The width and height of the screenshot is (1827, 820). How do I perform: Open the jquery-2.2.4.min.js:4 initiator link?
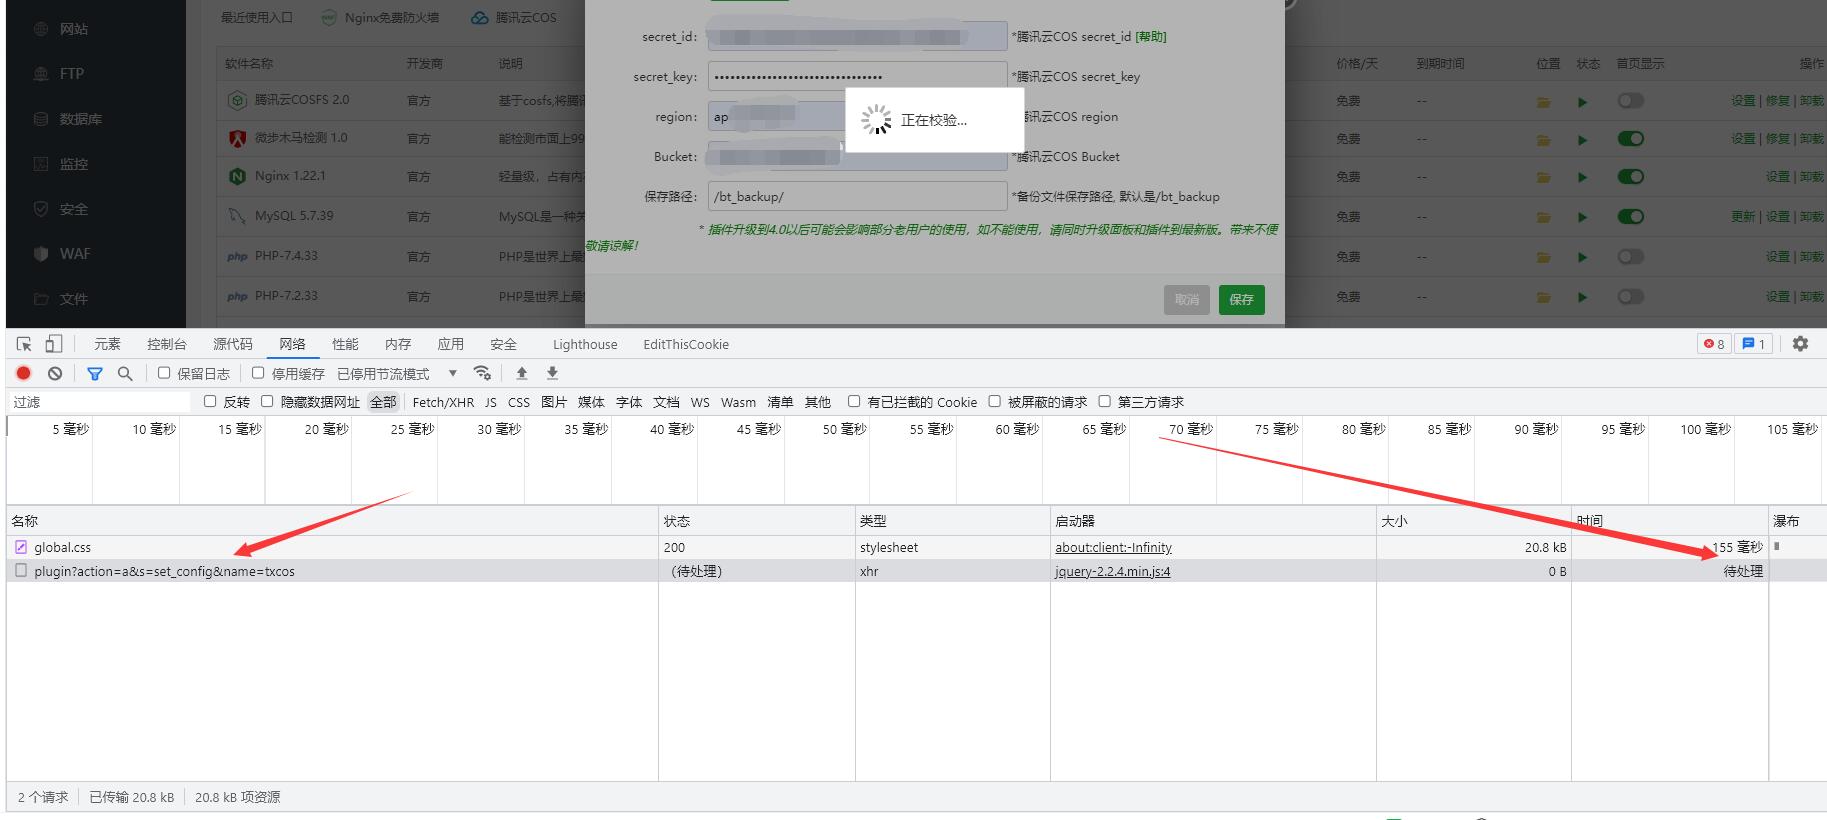click(1113, 571)
